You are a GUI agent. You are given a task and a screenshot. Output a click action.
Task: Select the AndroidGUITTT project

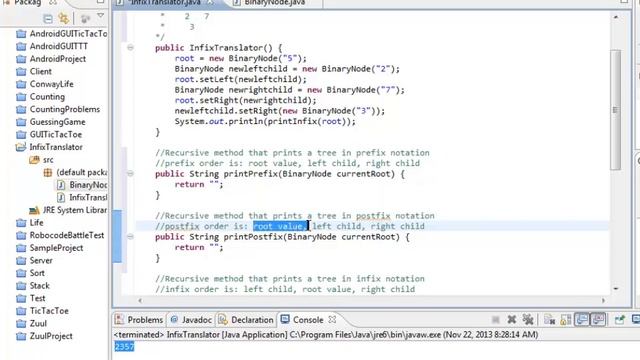52,46
